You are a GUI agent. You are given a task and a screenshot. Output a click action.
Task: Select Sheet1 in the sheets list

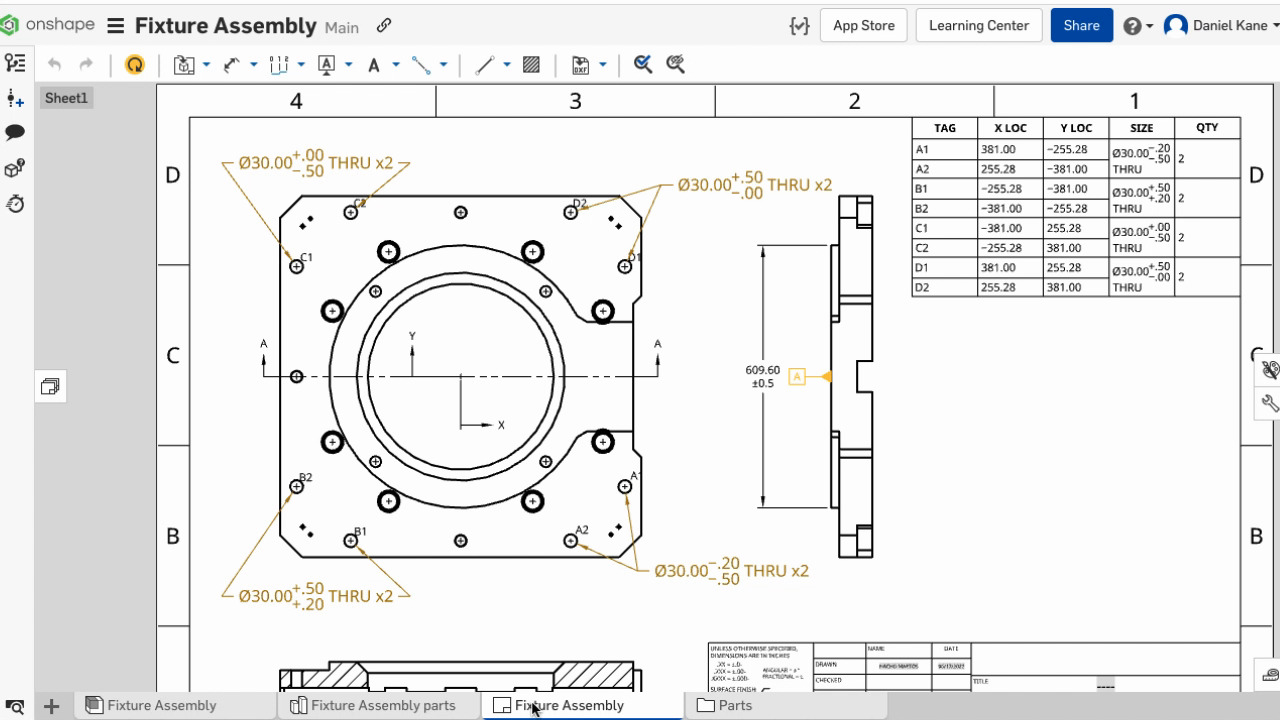[66, 98]
